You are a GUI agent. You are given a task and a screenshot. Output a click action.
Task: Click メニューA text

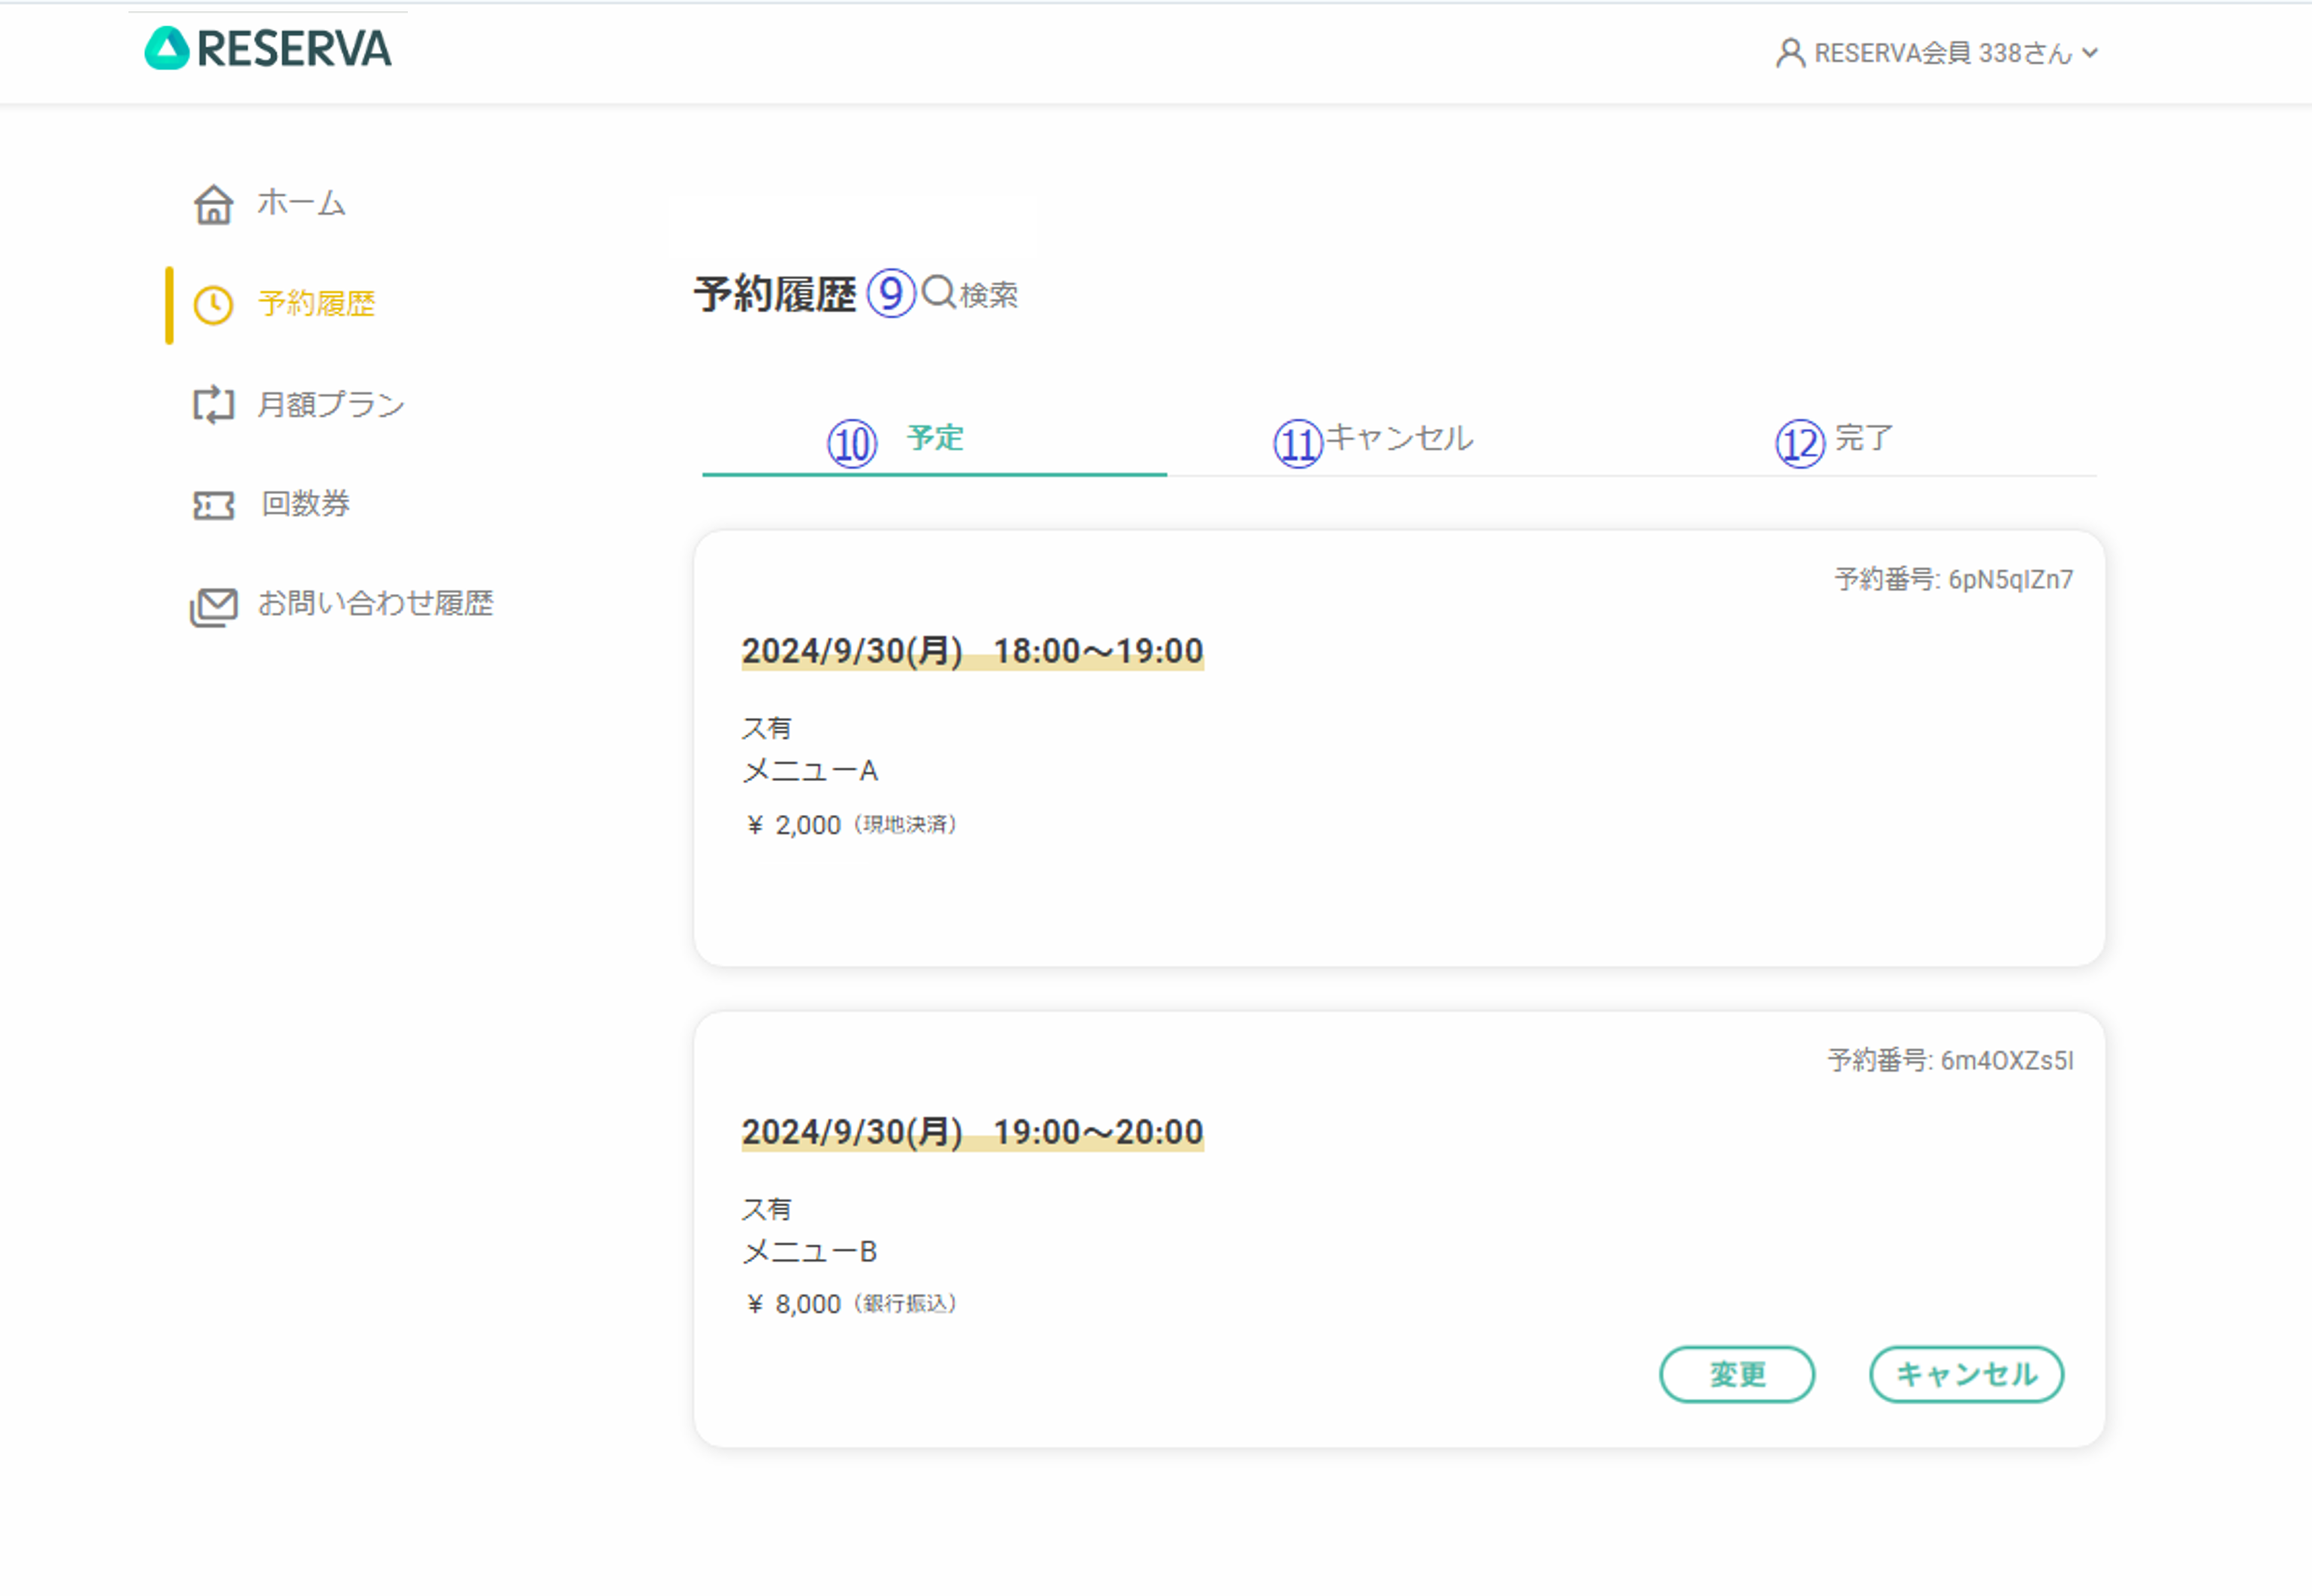(810, 771)
